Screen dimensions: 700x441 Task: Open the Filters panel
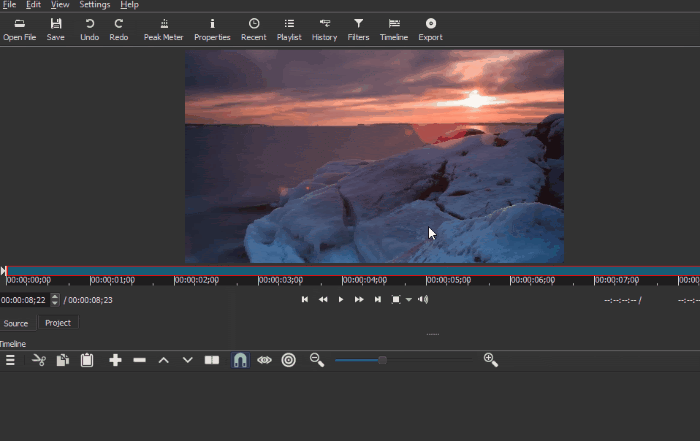358,28
